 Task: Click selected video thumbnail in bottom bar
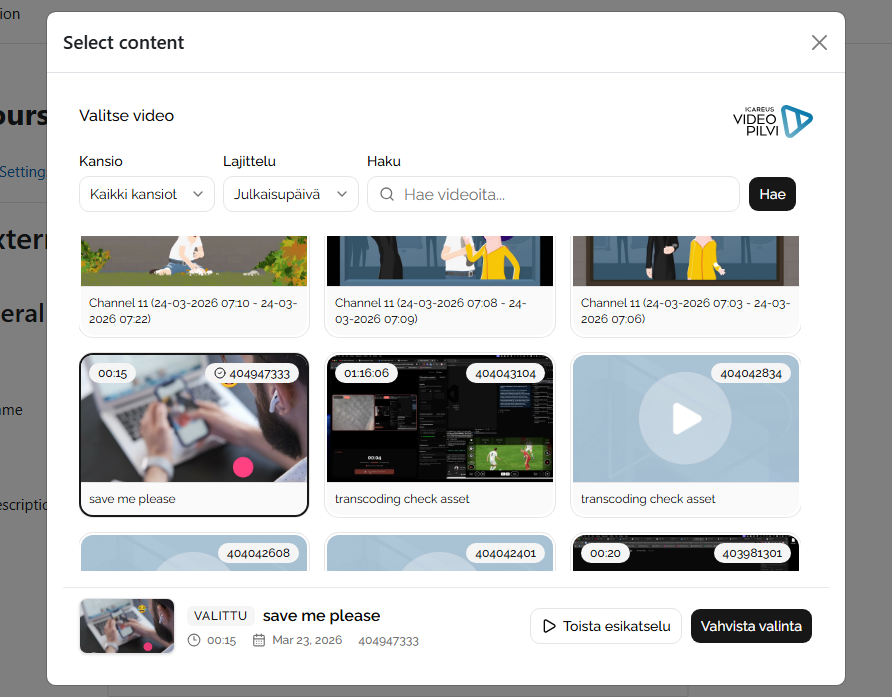(127, 626)
